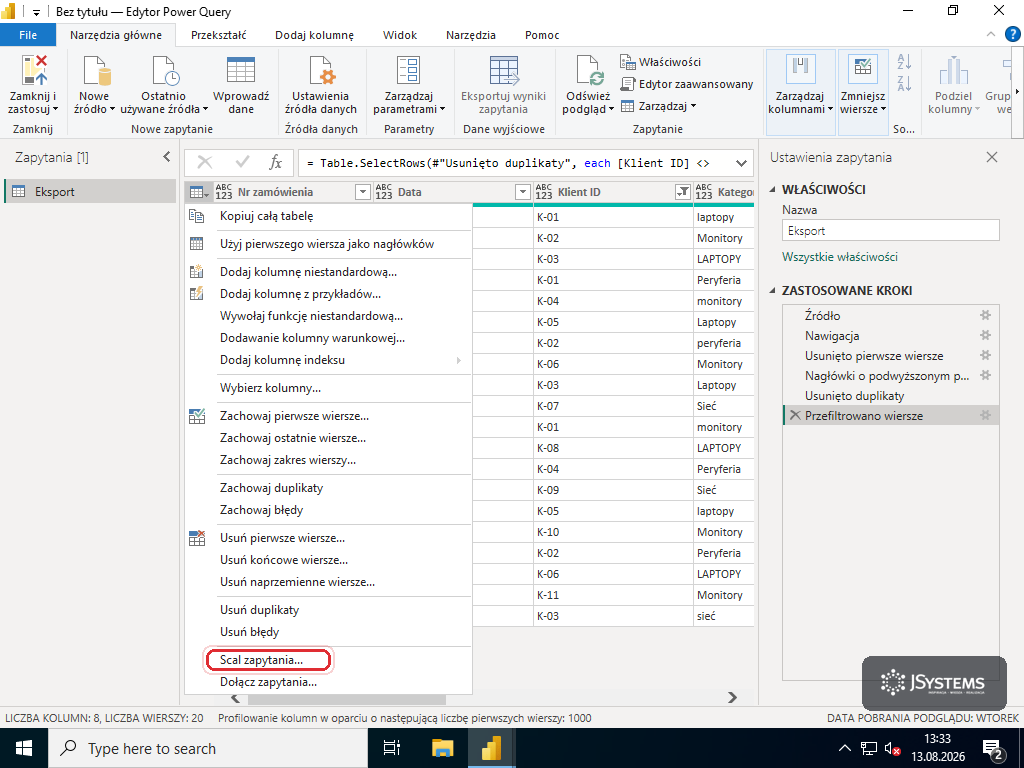Viewport: 1024px width, 768px height.
Task: Choose Dodaj kolumnę z przykładów
Action: coord(328,294)
